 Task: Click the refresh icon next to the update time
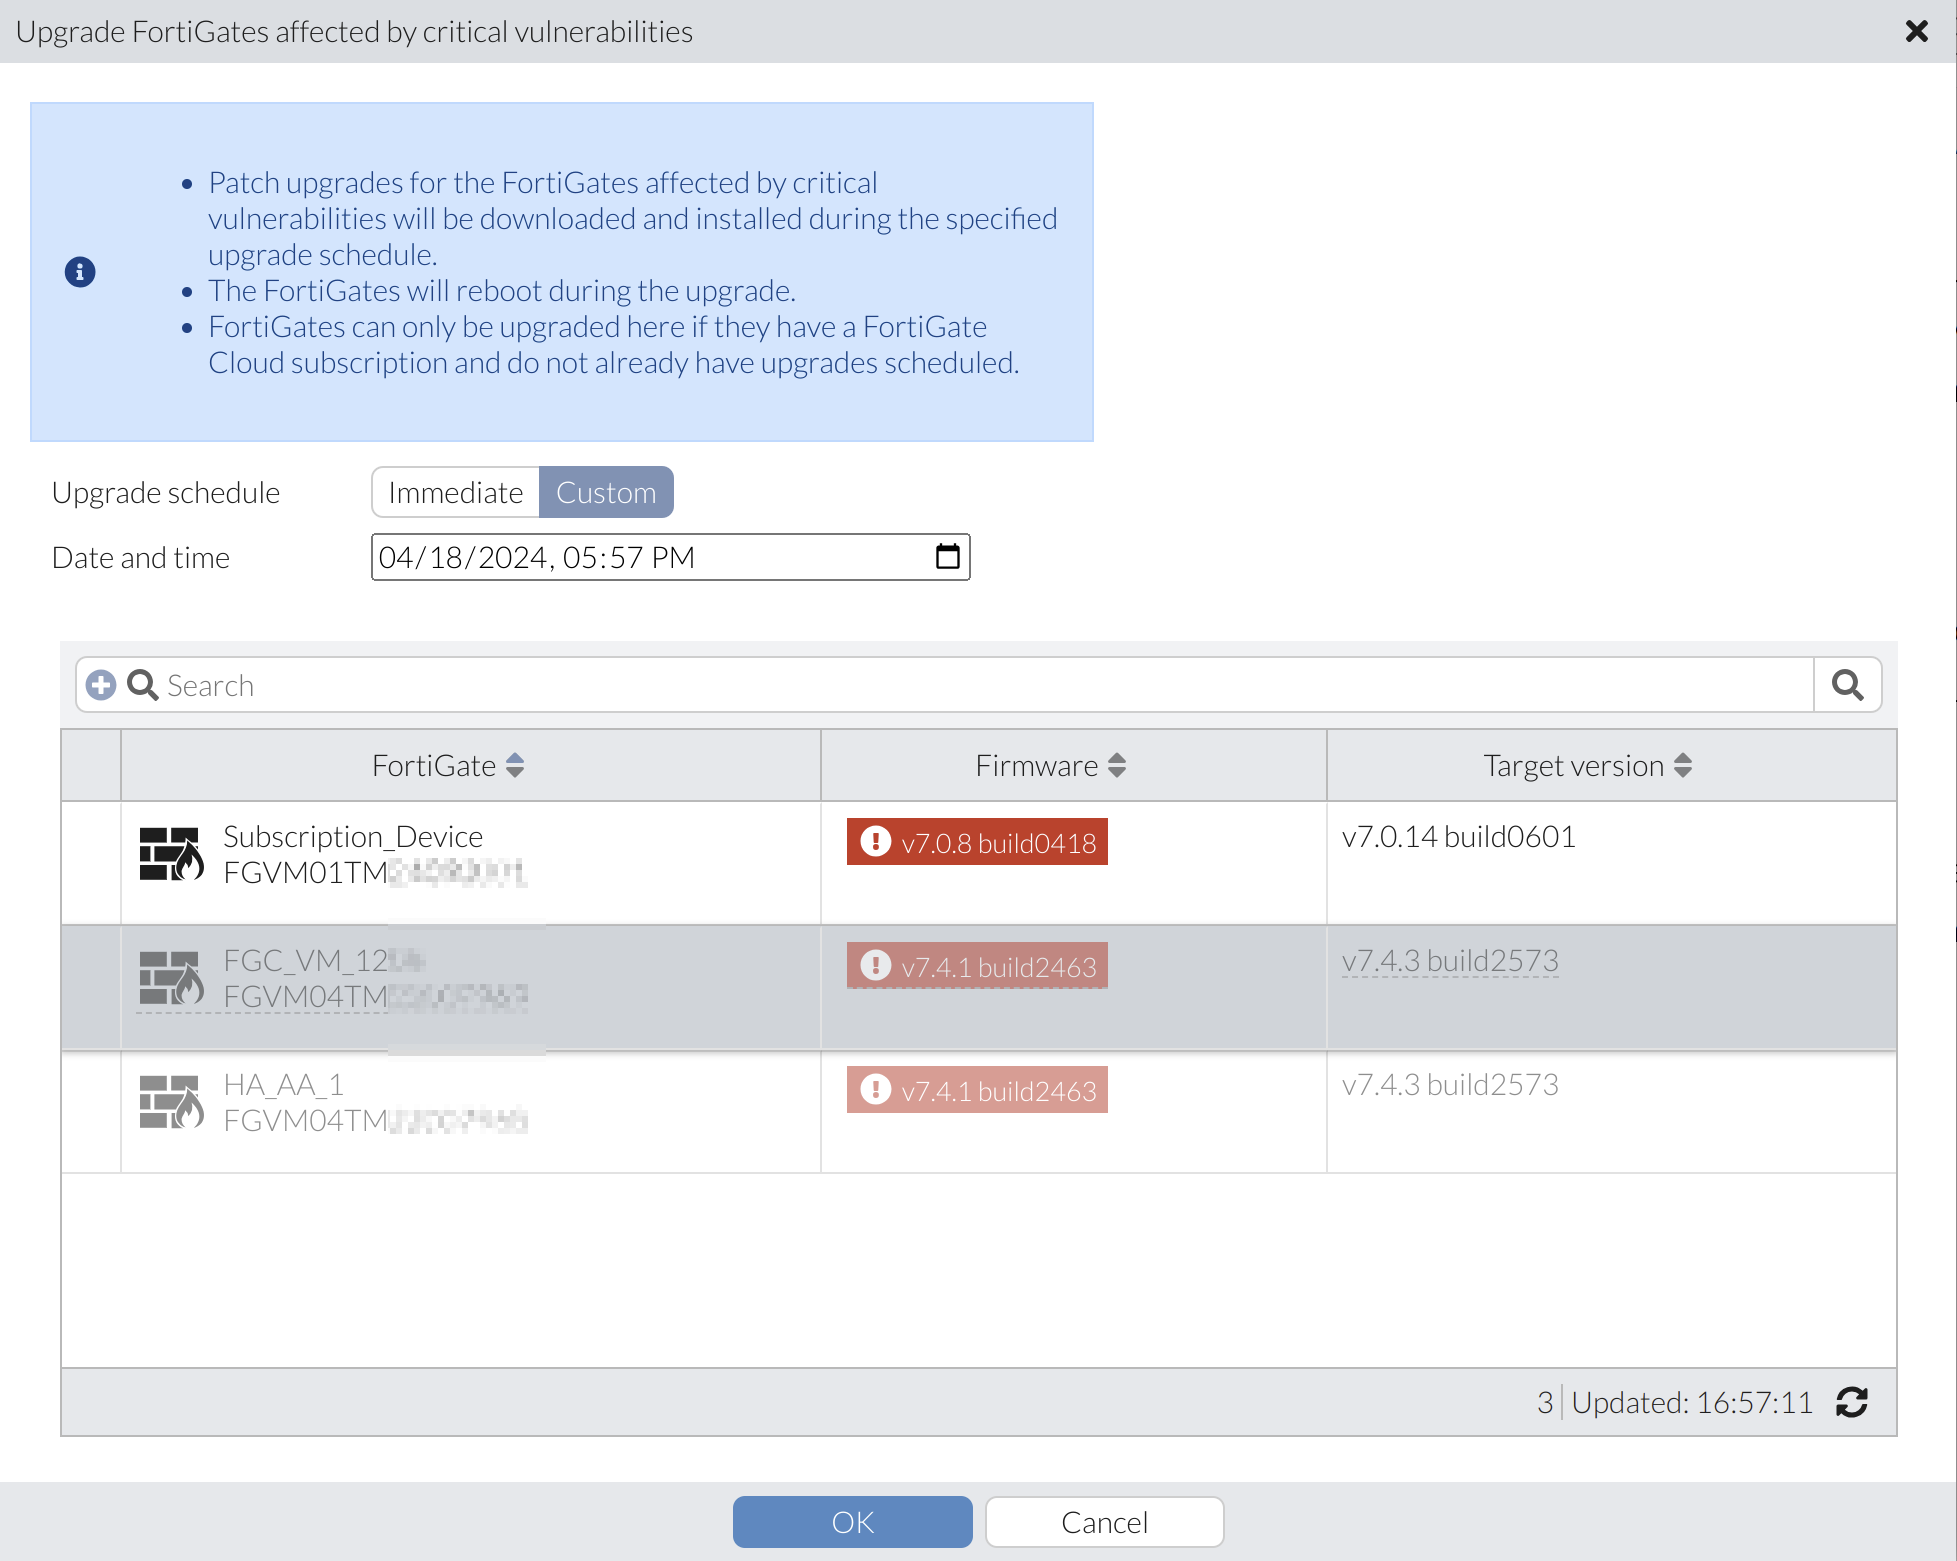1852,1402
